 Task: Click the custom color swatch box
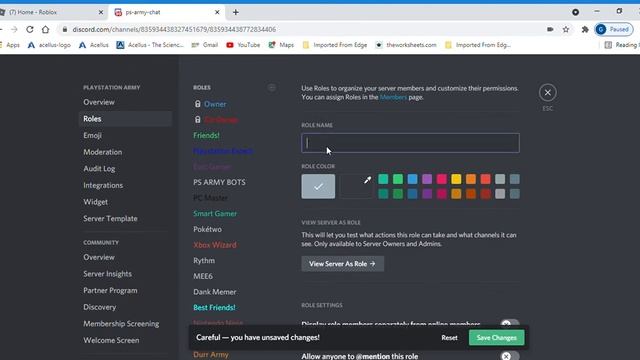pyautogui.click(x=356, y=187)
